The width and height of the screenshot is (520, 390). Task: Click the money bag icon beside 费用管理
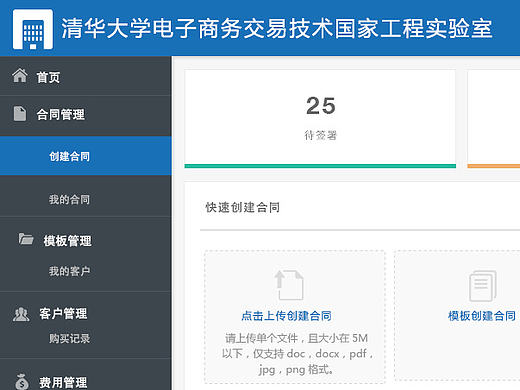[x=22, y=382]
